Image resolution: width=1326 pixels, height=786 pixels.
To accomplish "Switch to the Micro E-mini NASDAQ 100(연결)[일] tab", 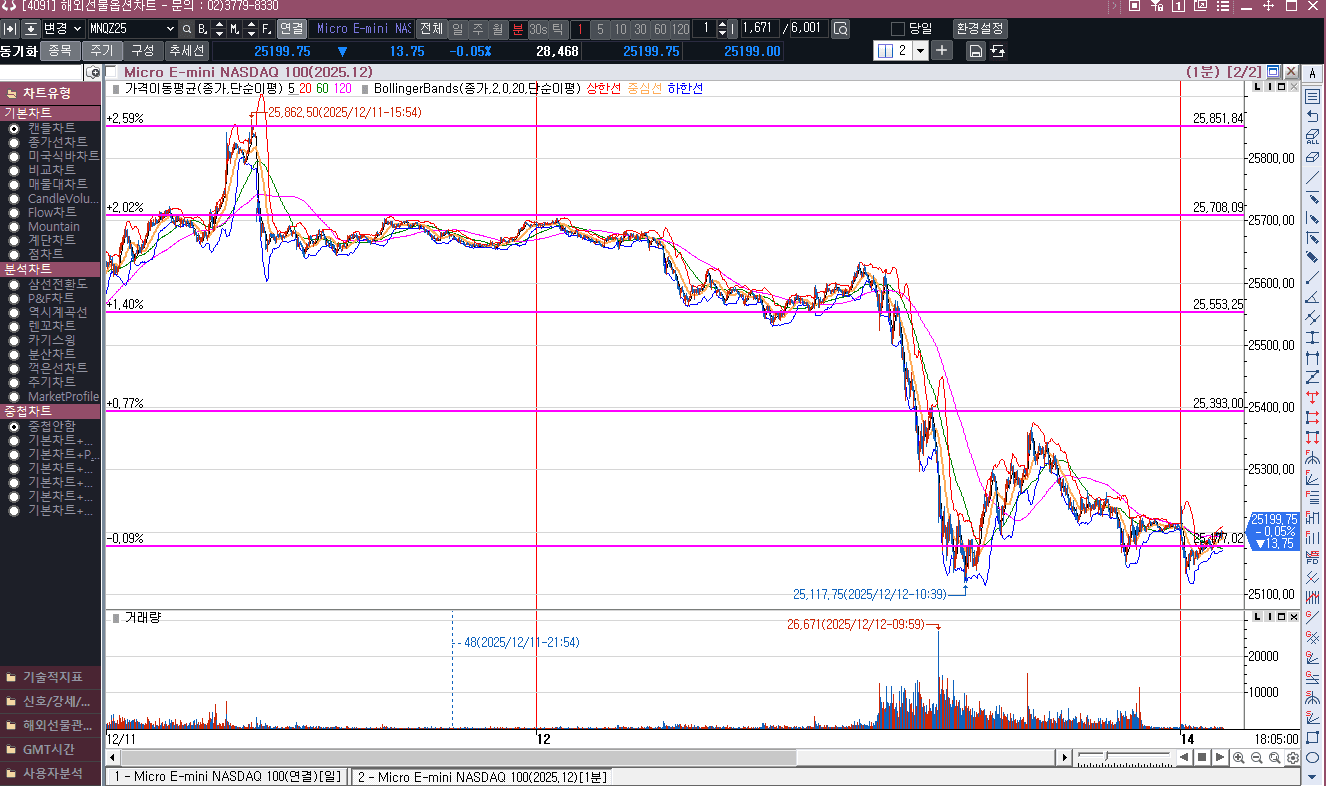I will tap(226, 776).
